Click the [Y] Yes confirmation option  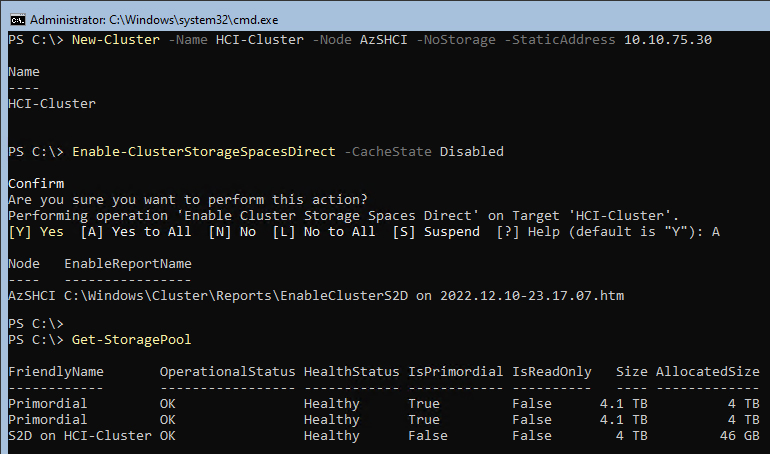pos(36,232)
